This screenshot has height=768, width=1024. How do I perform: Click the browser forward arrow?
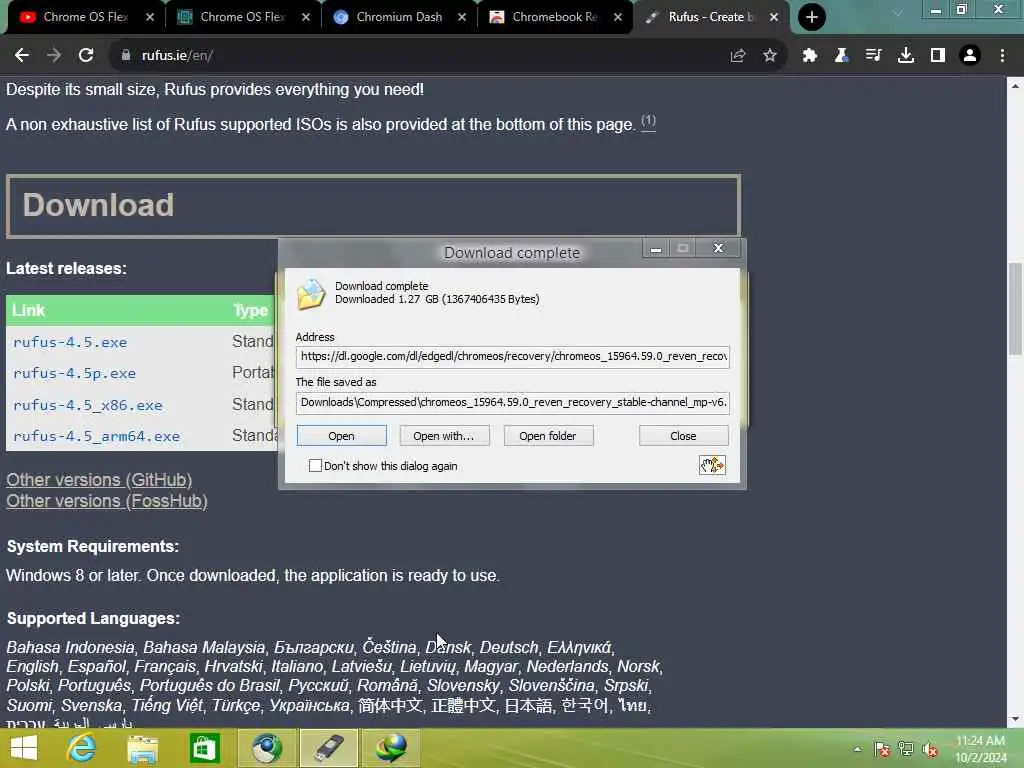[54, 56]
